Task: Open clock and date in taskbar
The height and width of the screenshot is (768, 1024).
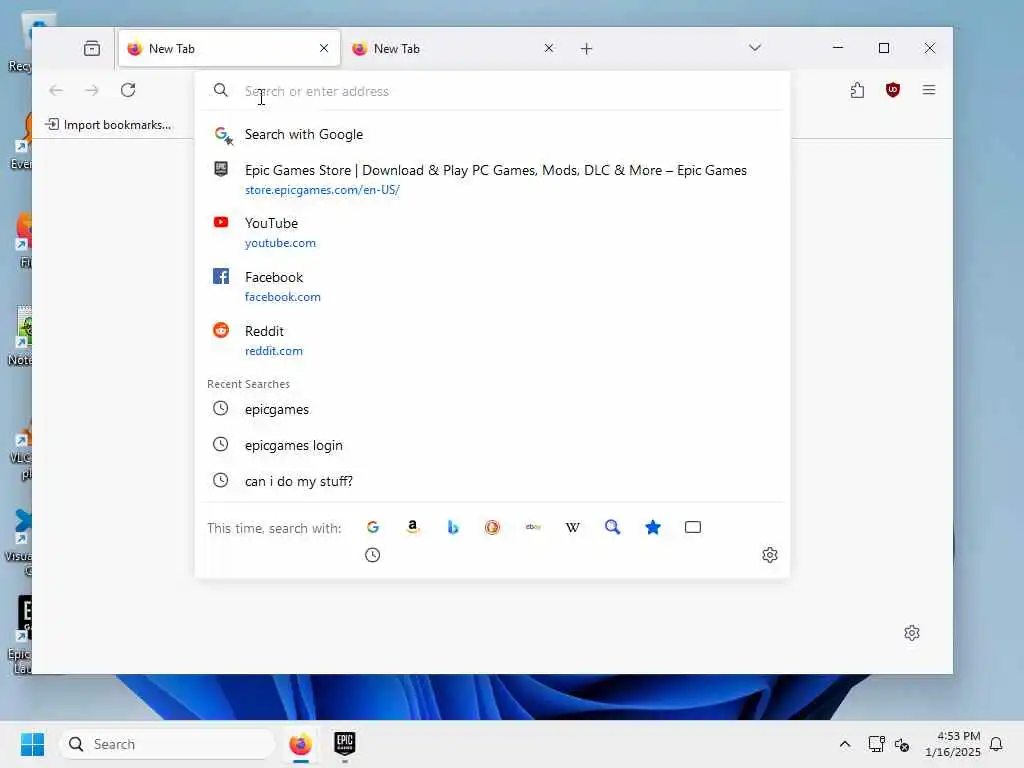Action: pos(952,744)
